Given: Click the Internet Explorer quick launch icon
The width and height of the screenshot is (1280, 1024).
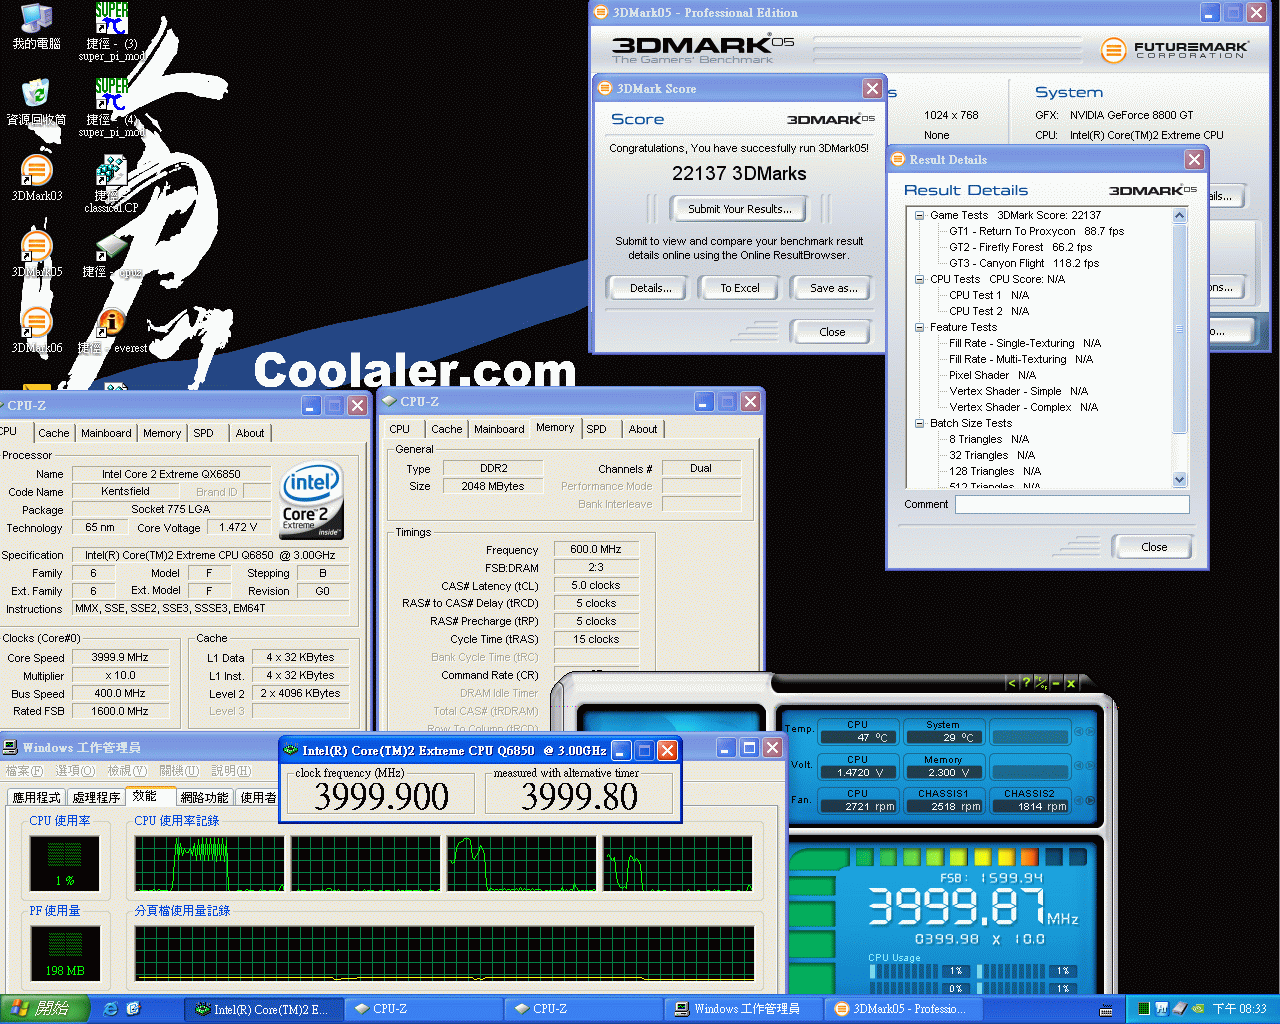Looking at the screenshot, I should [111, 1009].
